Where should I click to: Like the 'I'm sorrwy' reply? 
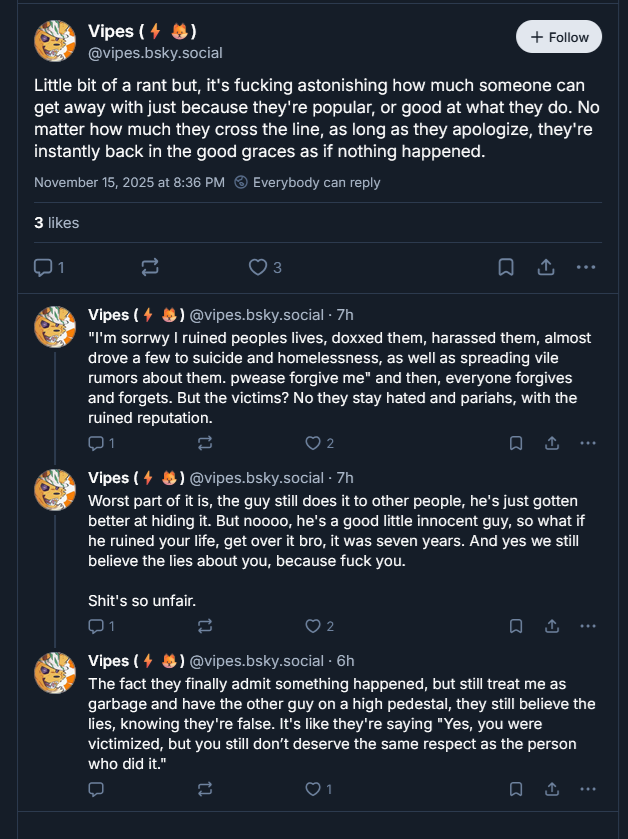click(x=313, y=443)
